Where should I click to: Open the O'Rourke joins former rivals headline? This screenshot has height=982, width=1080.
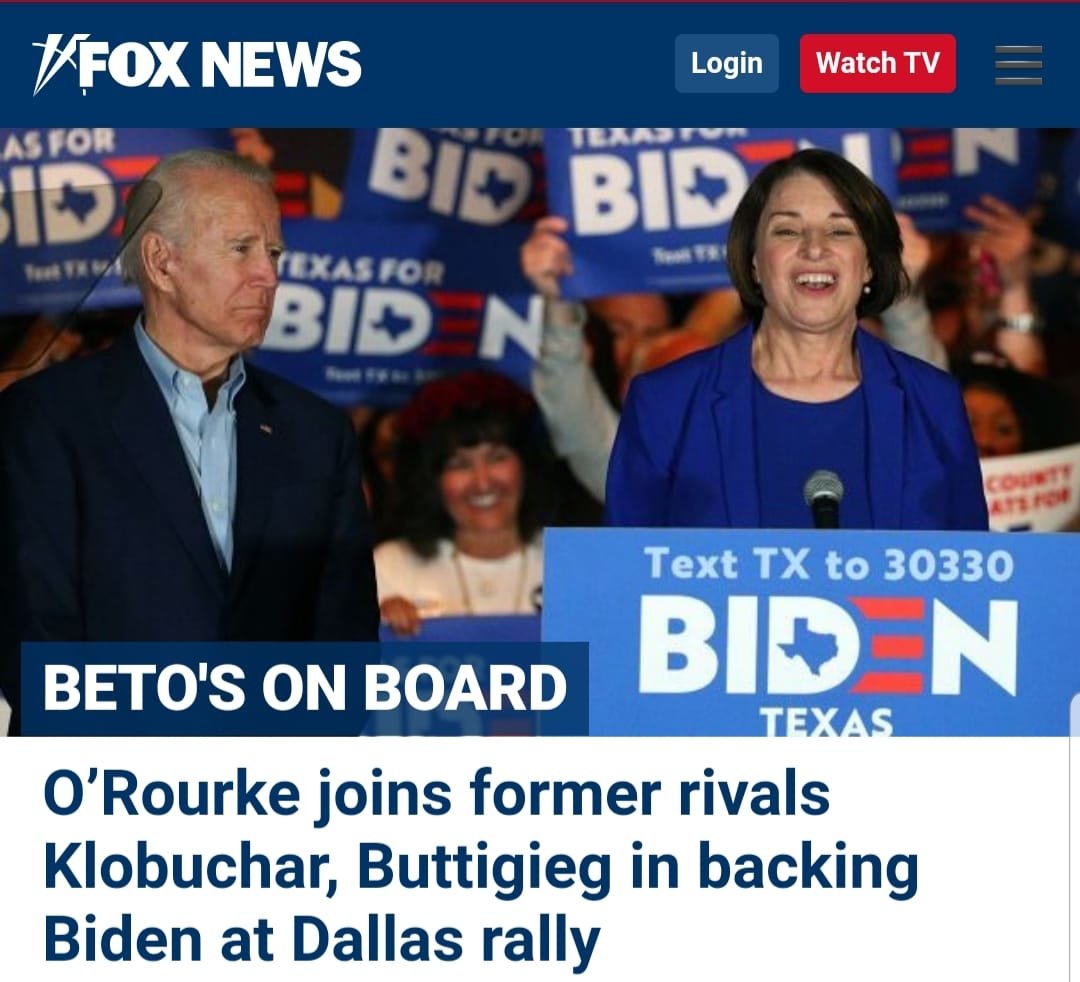[x=481, y=866]
